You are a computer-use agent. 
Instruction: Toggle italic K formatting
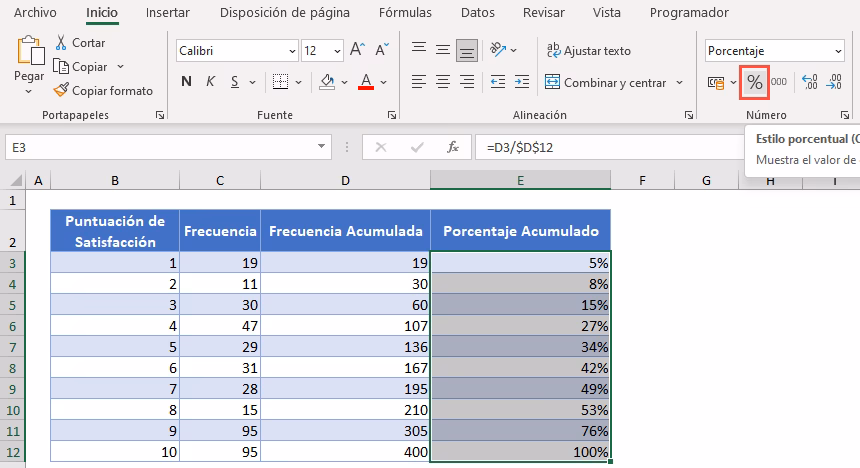210,82
